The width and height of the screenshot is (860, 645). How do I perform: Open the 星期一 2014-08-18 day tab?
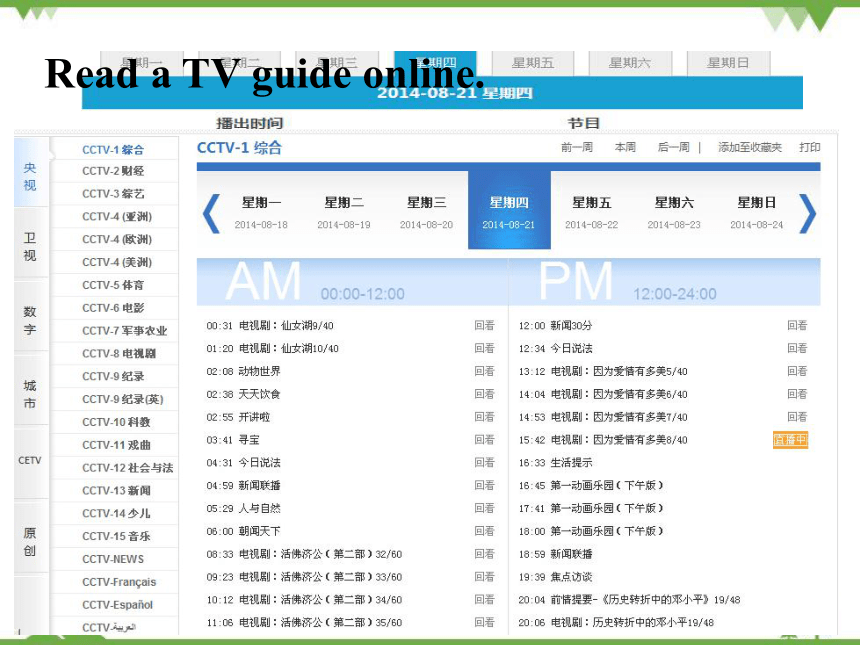tap(262, 212)
